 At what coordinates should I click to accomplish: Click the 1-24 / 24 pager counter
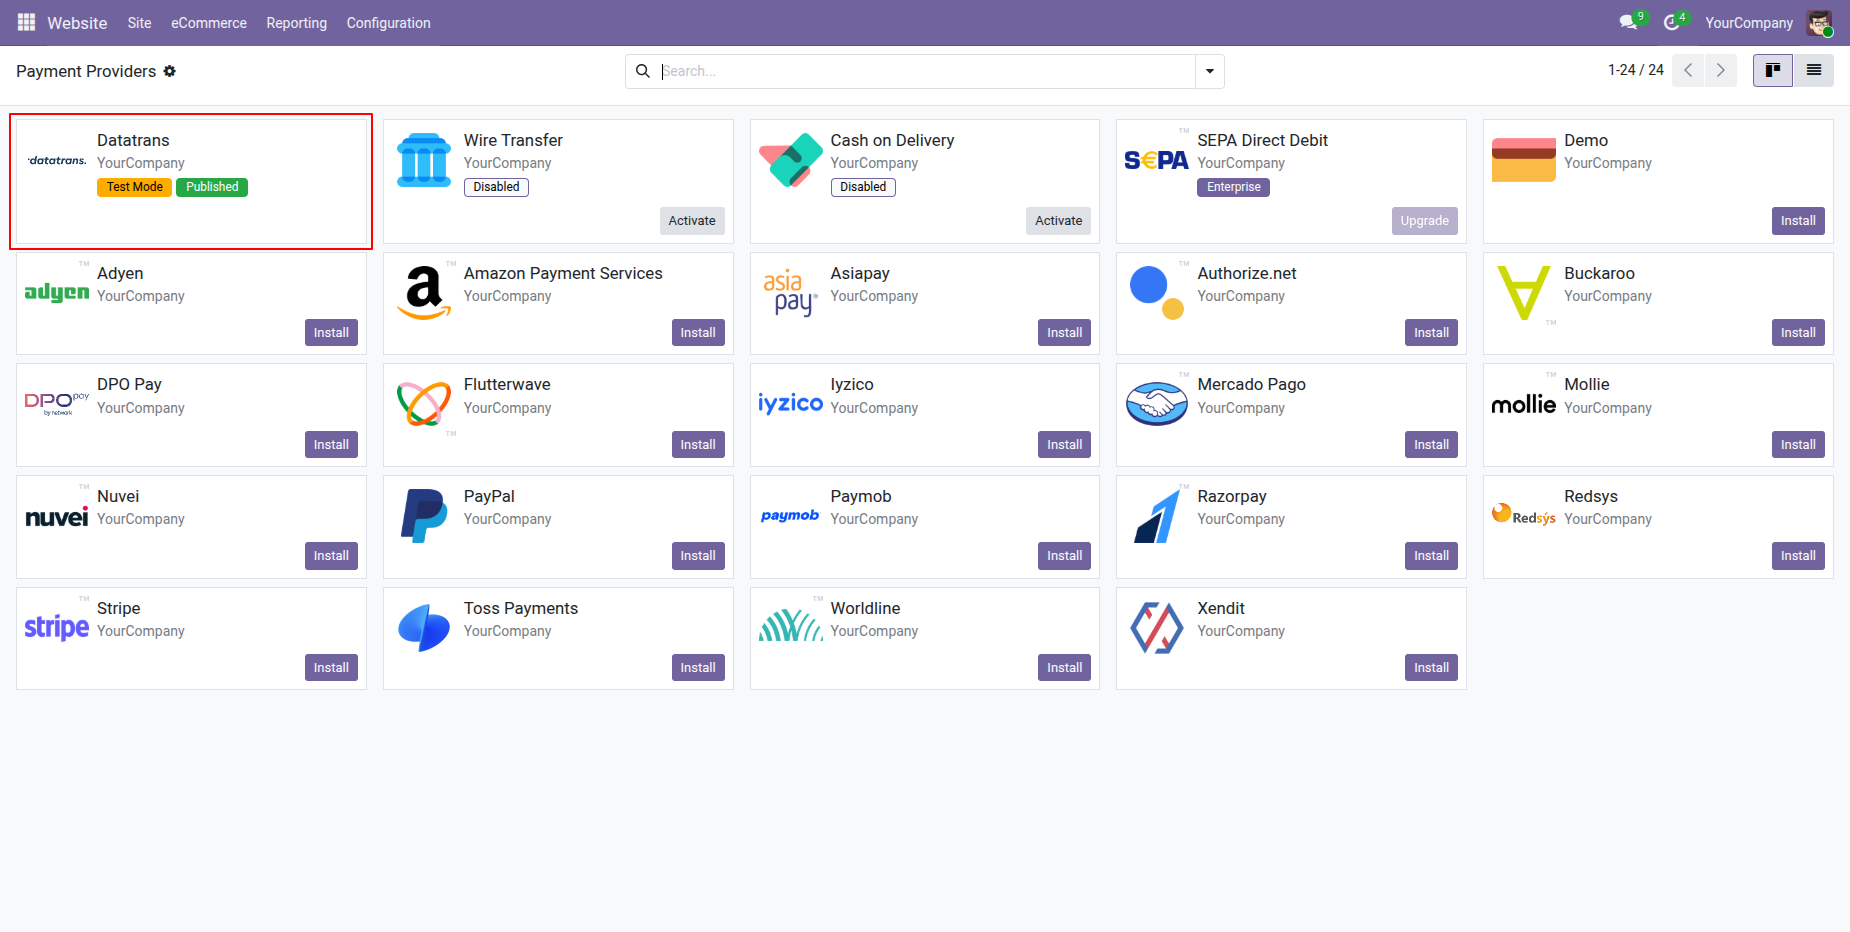pos(1636,70)
